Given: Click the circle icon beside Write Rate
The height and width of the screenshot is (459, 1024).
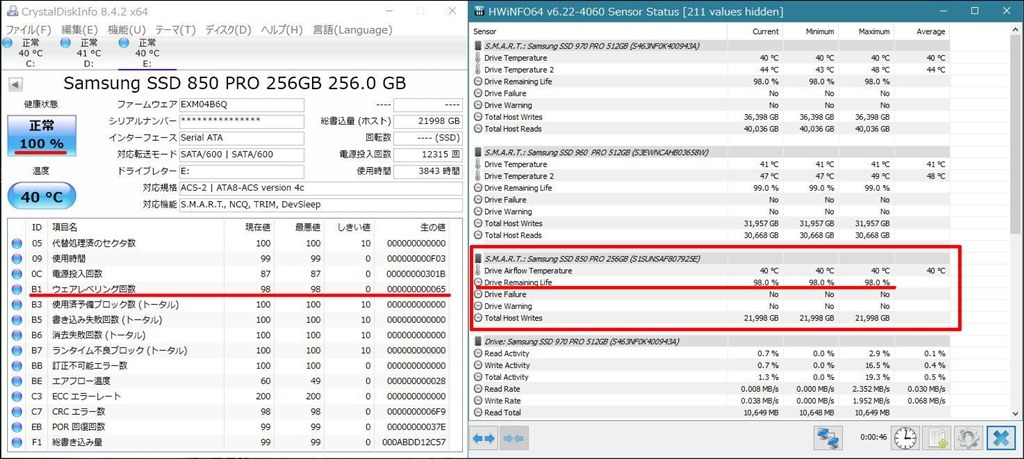Looking at the screenshot, I should (477, 401).
